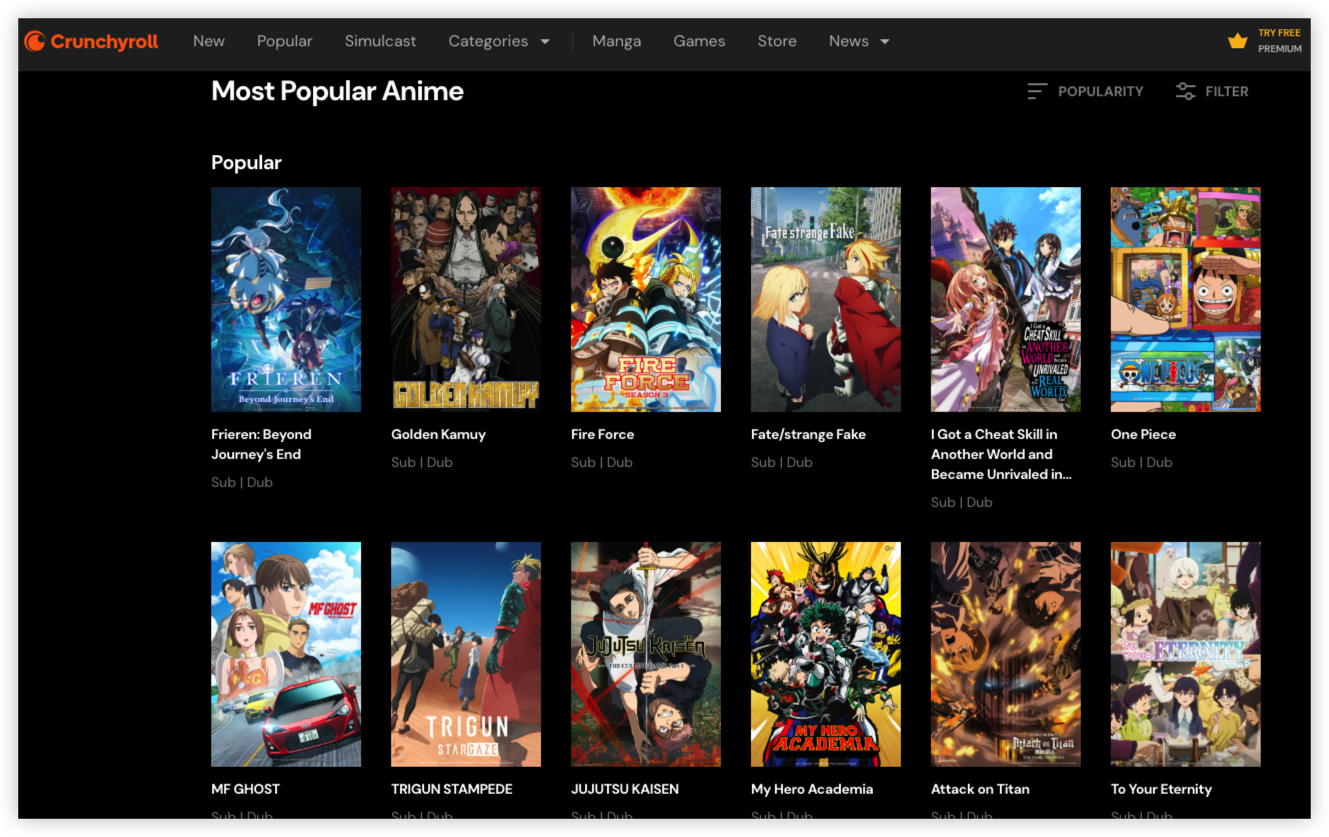Click Sub | Dub under Fire Force

point(602,462)
